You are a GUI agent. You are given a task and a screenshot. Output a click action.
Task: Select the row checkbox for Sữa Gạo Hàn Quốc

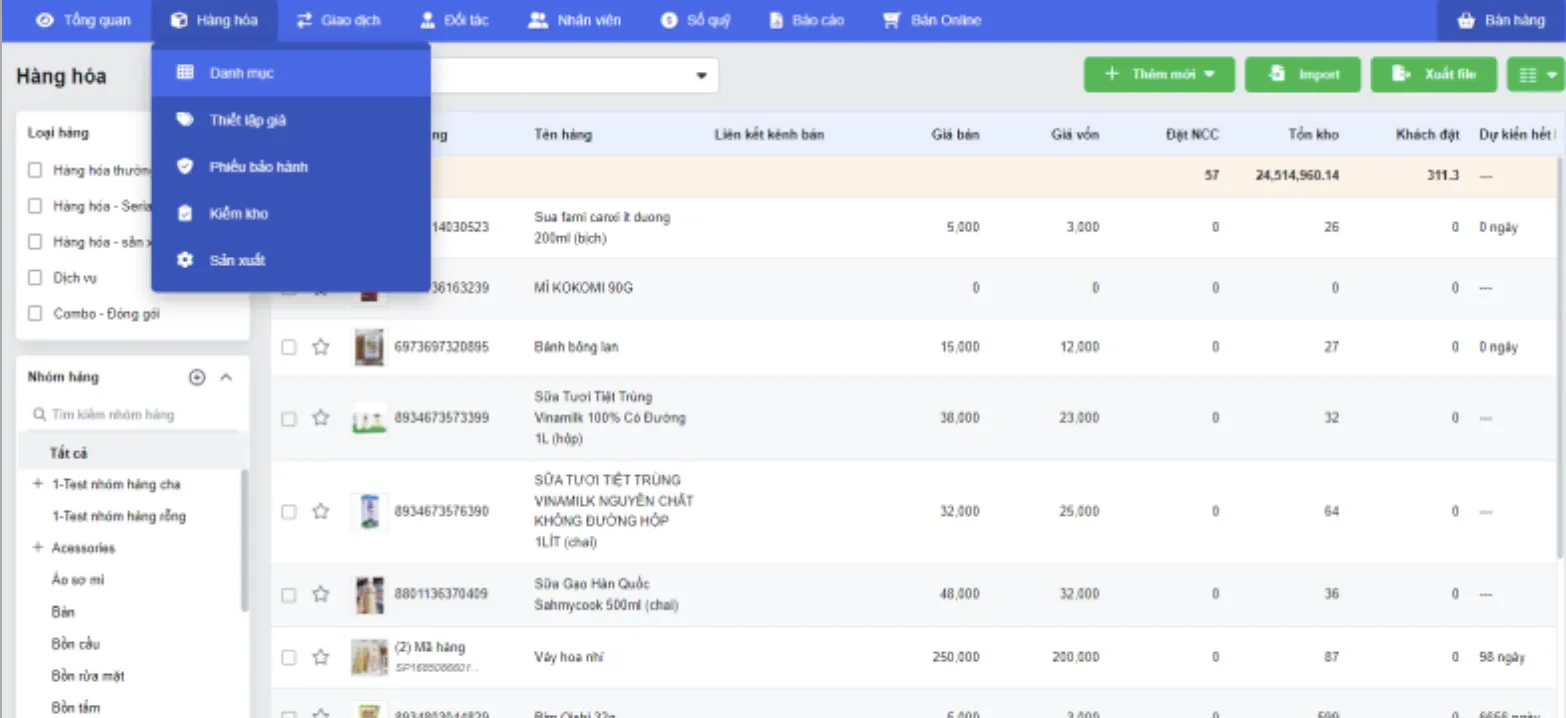[289, 595]
